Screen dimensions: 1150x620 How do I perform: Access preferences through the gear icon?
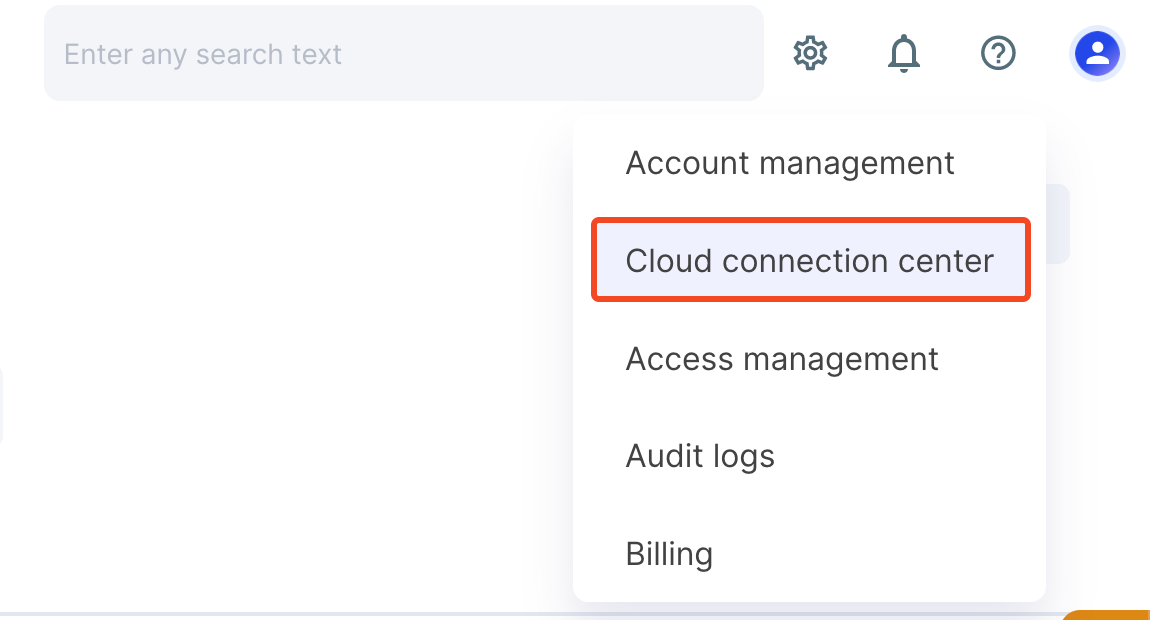click(810, 53)
